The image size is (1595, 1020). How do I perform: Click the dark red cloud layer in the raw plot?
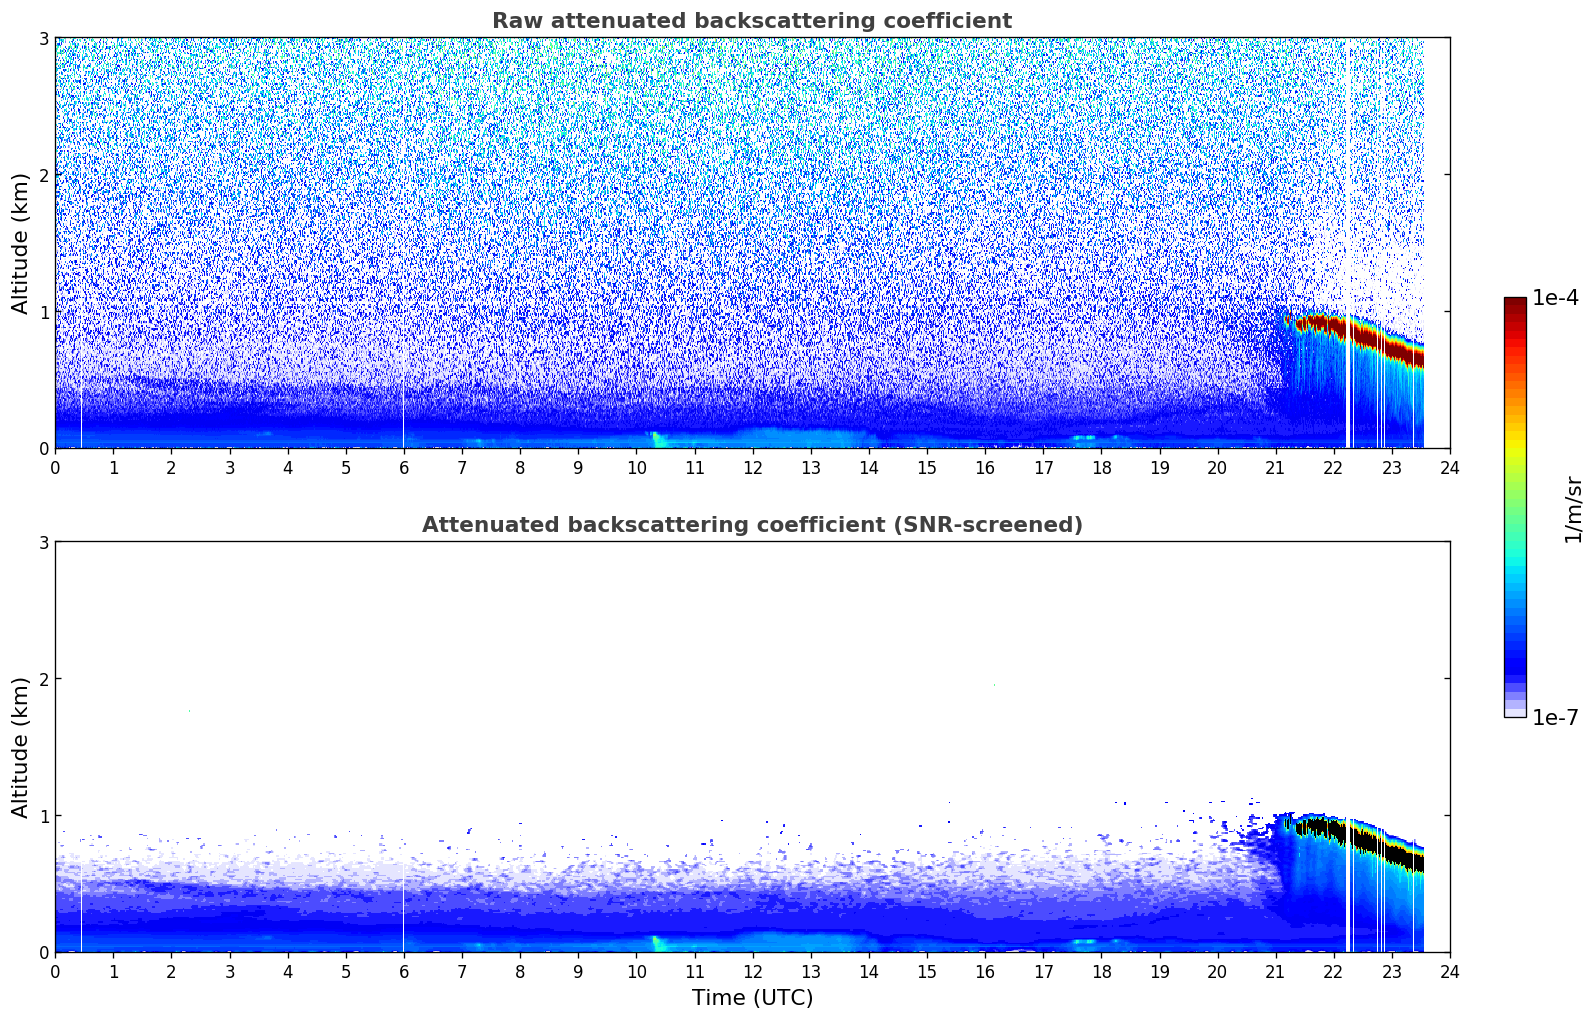point(1360,336)
